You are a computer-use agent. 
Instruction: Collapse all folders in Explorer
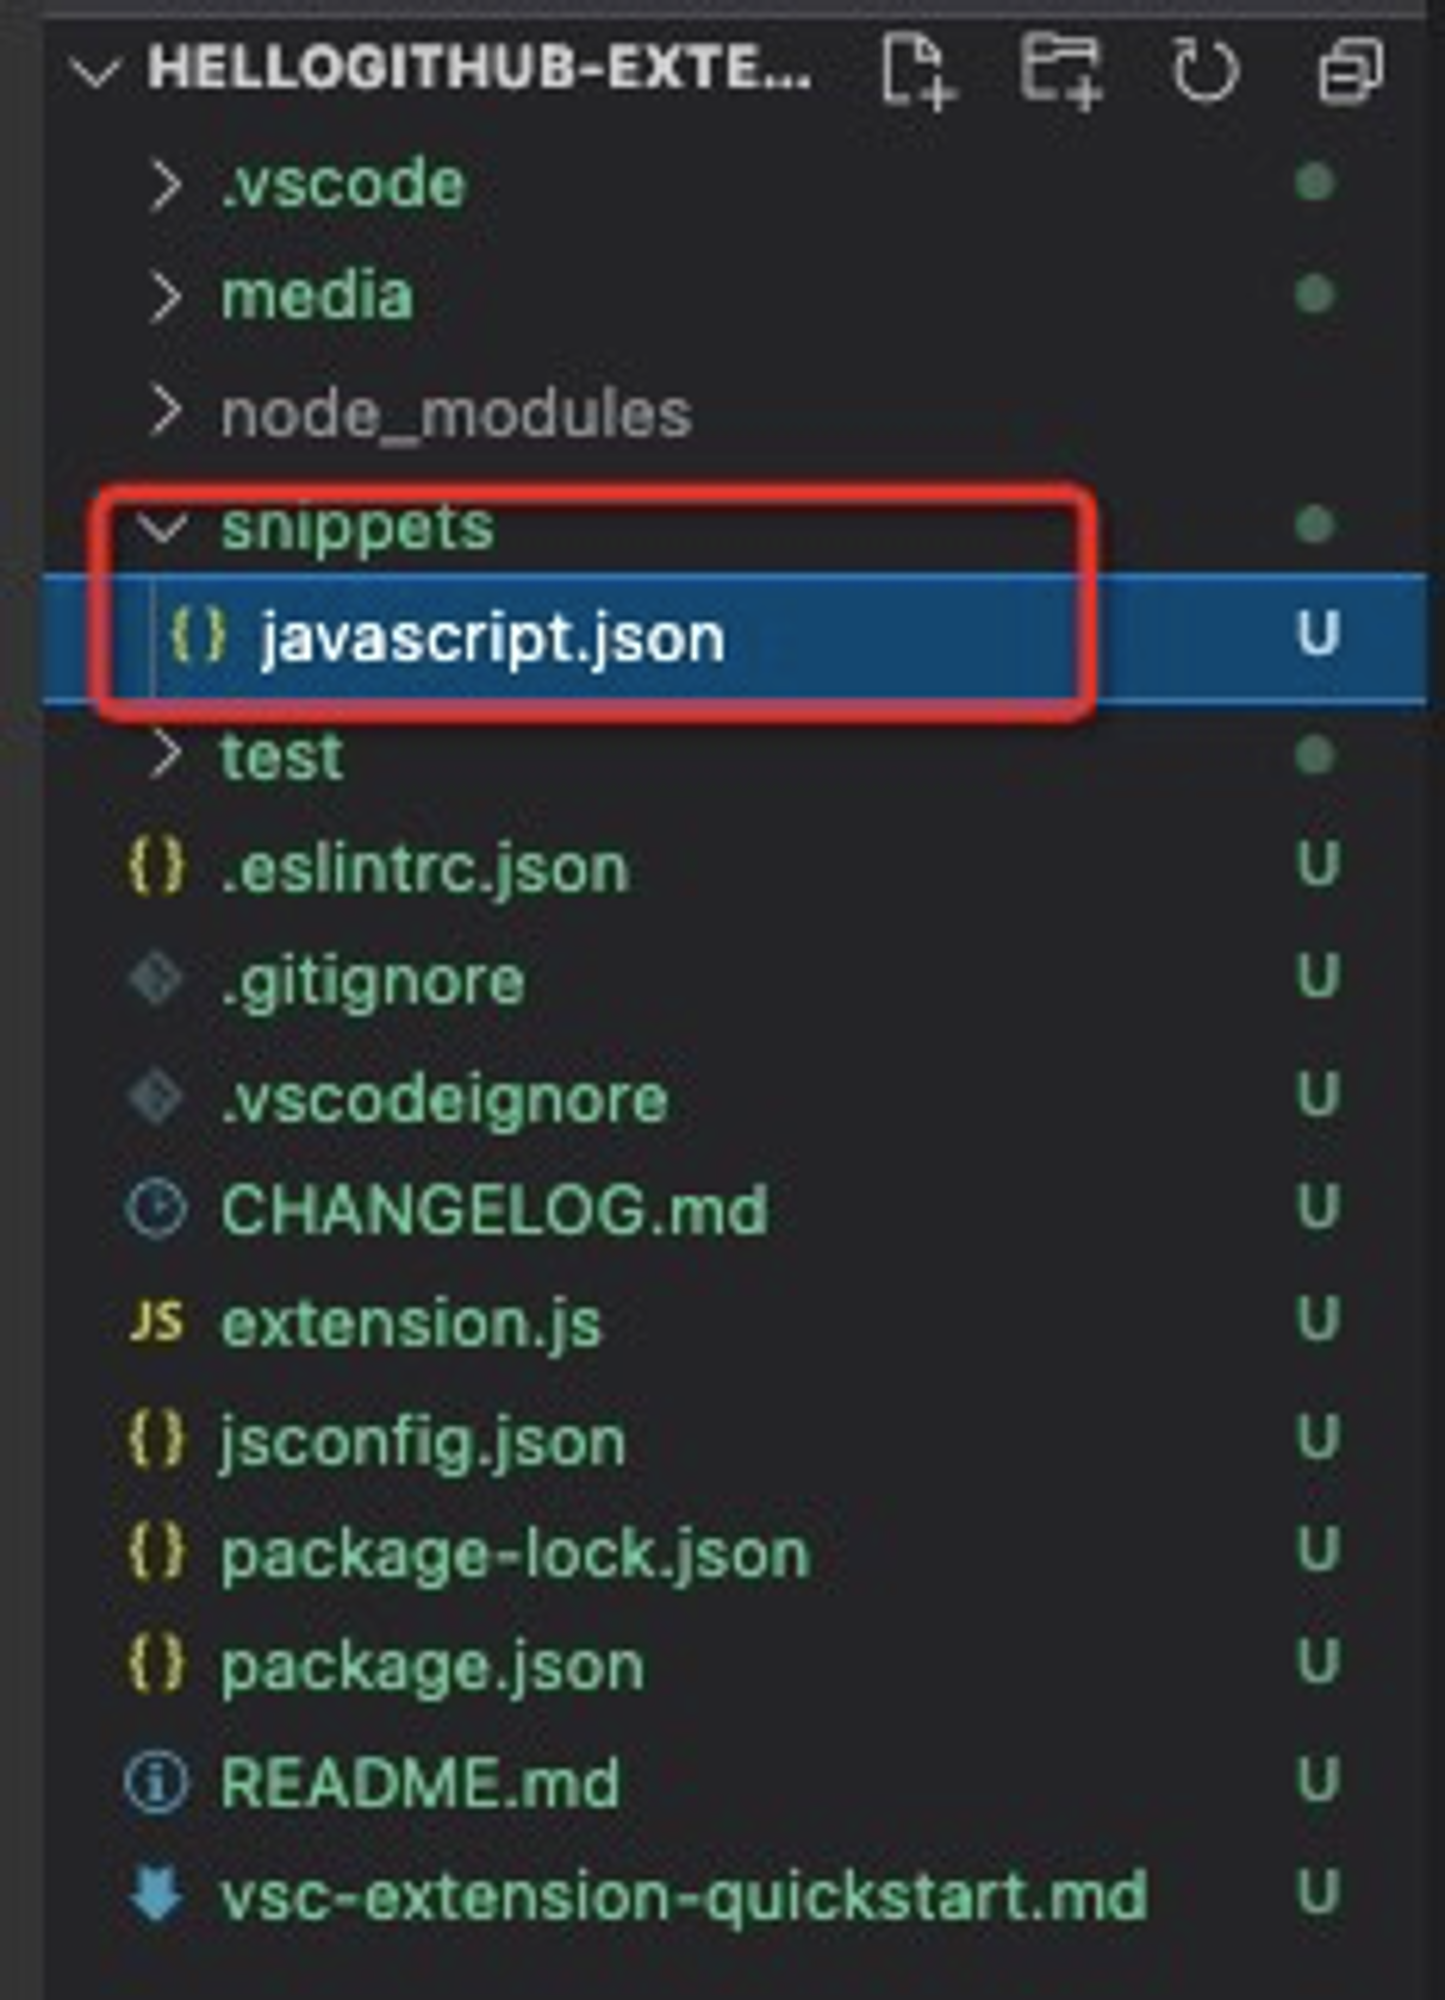click(x=1350, y=70)
